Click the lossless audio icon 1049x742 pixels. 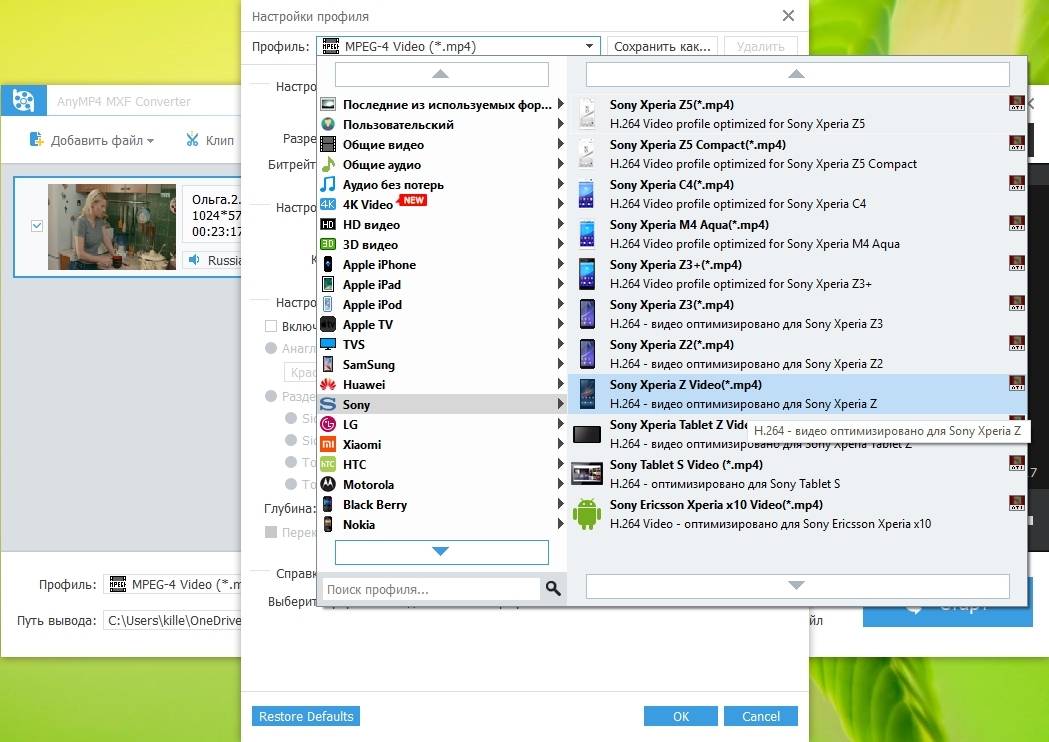tap(328, 184)
